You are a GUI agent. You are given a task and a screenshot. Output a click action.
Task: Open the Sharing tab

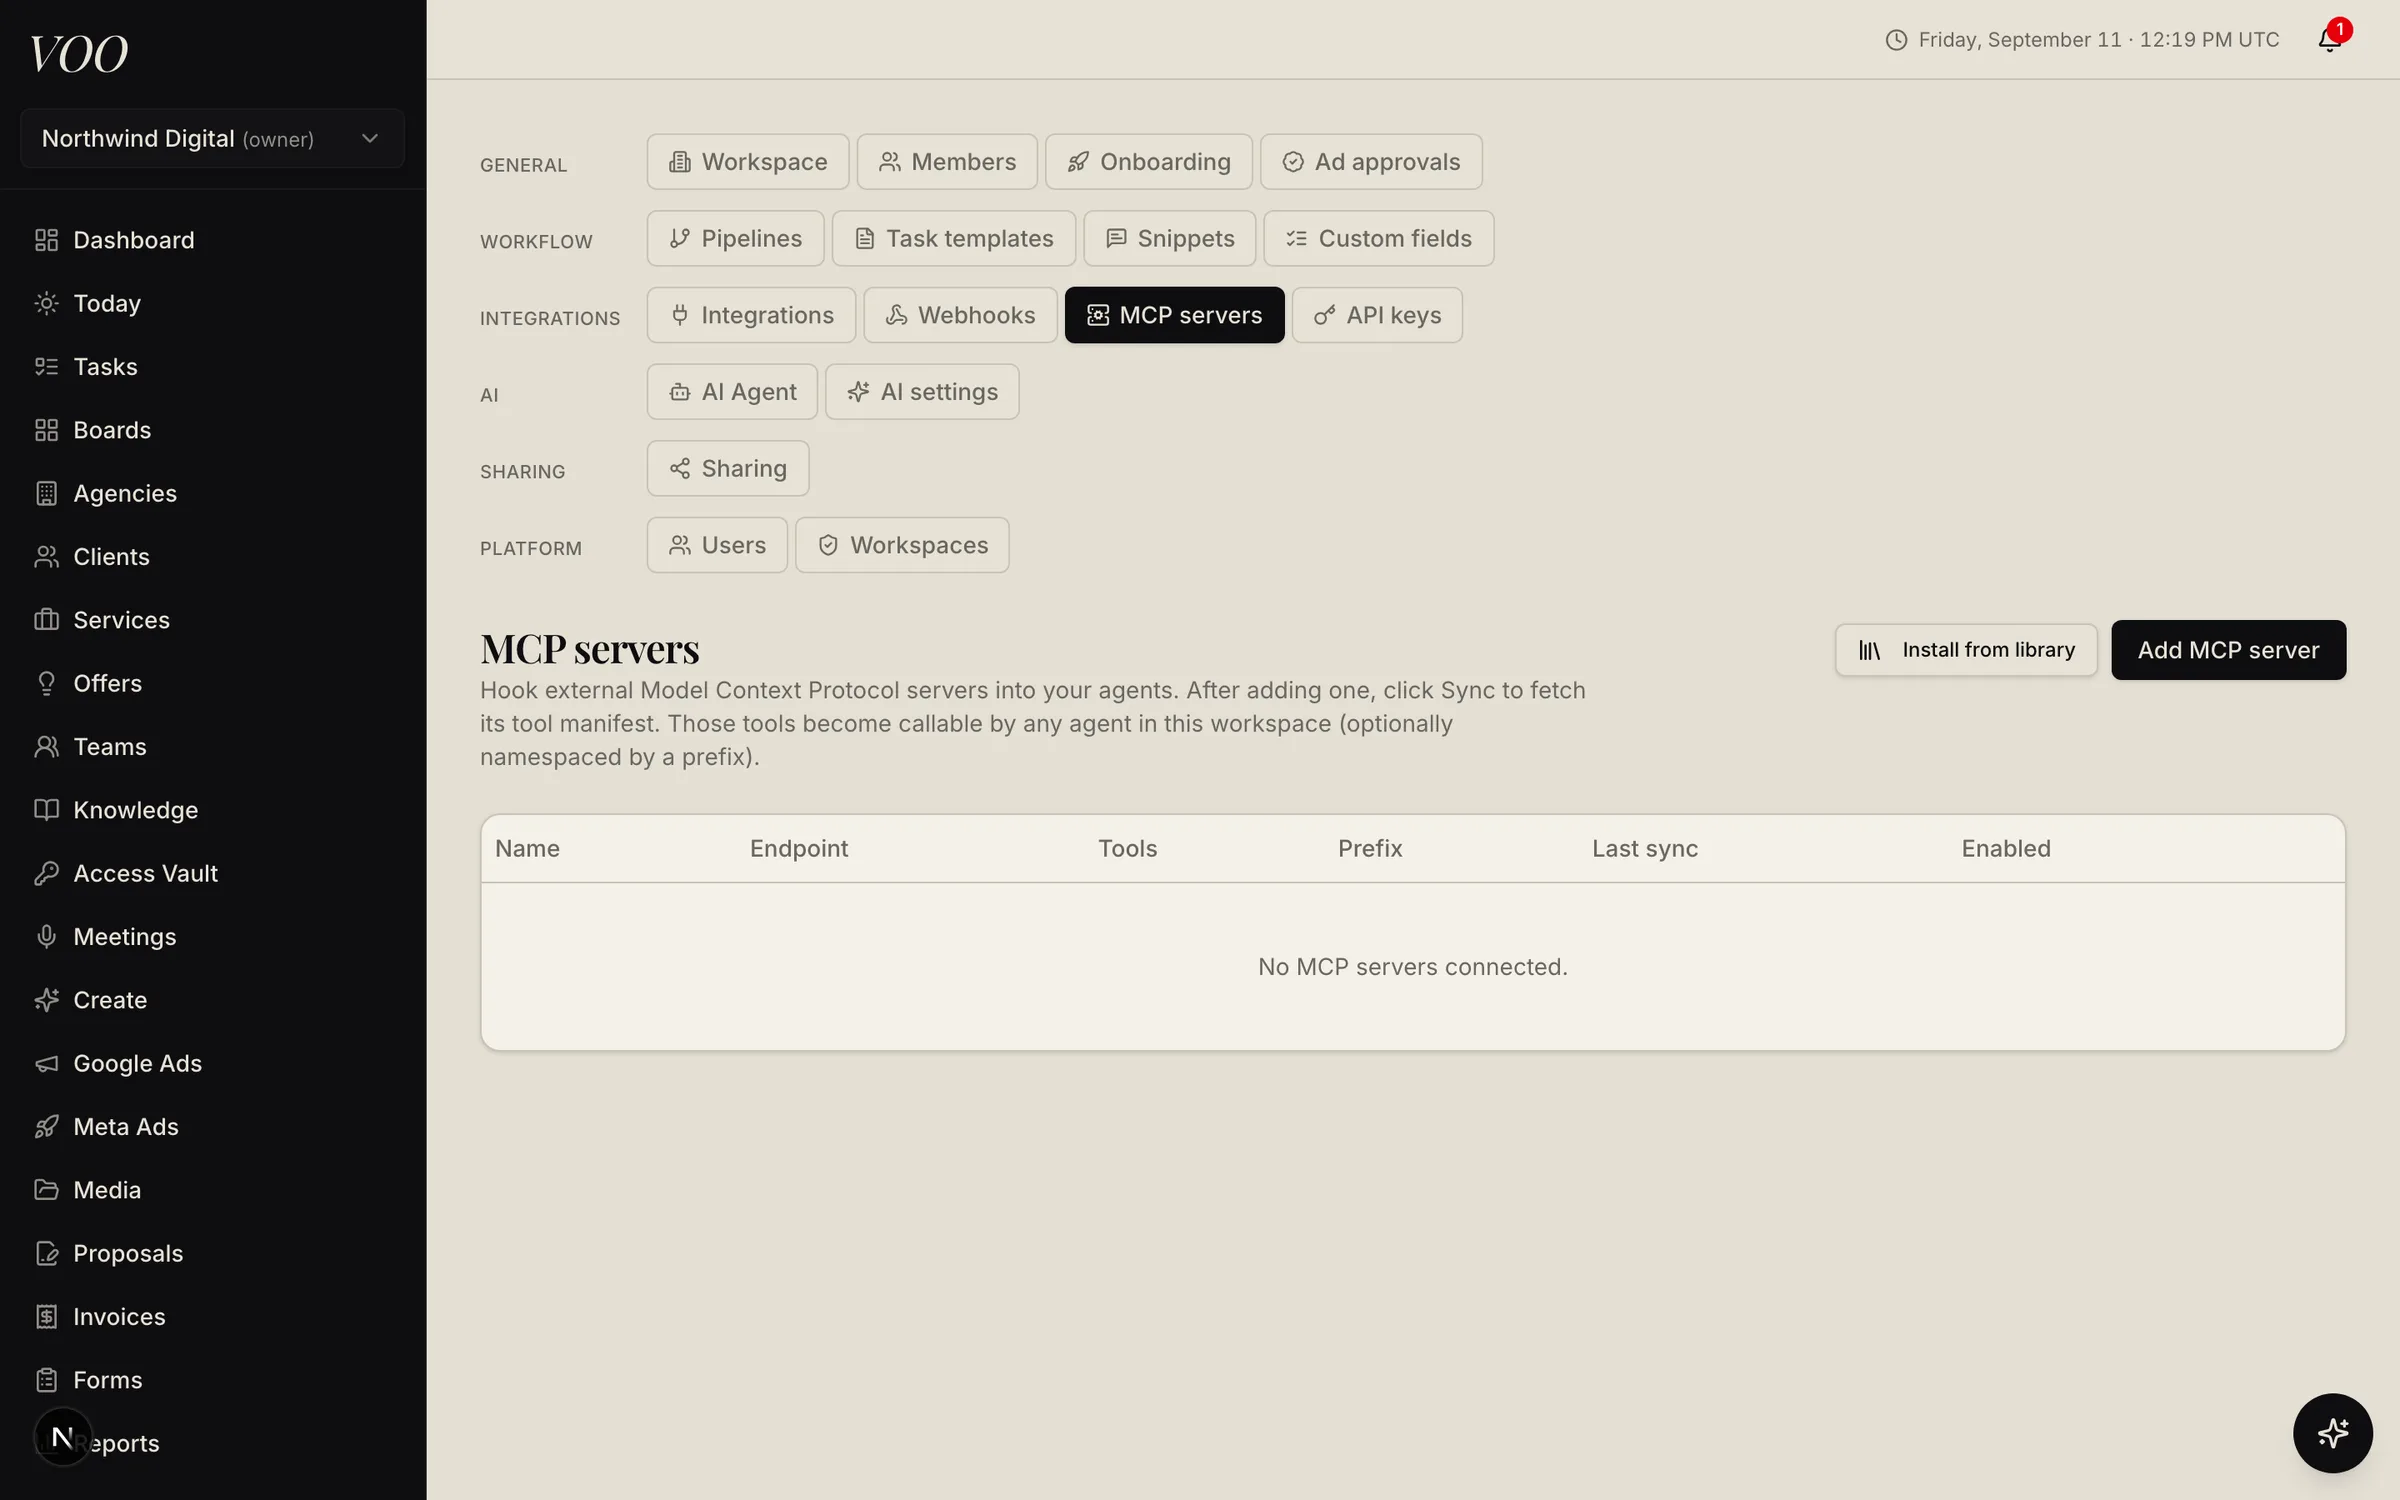(x=727, y=468)
